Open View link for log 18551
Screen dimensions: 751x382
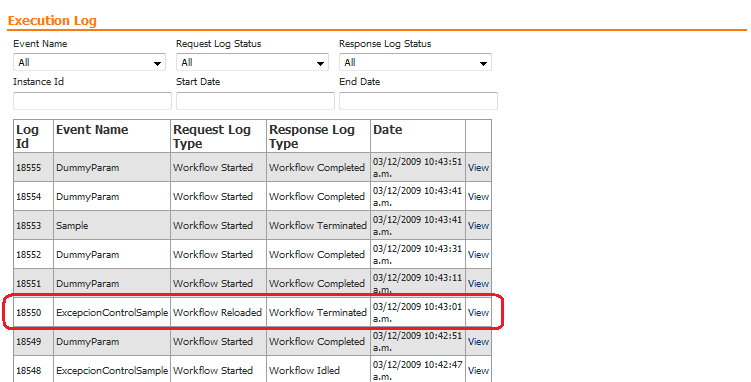[478, 283]
